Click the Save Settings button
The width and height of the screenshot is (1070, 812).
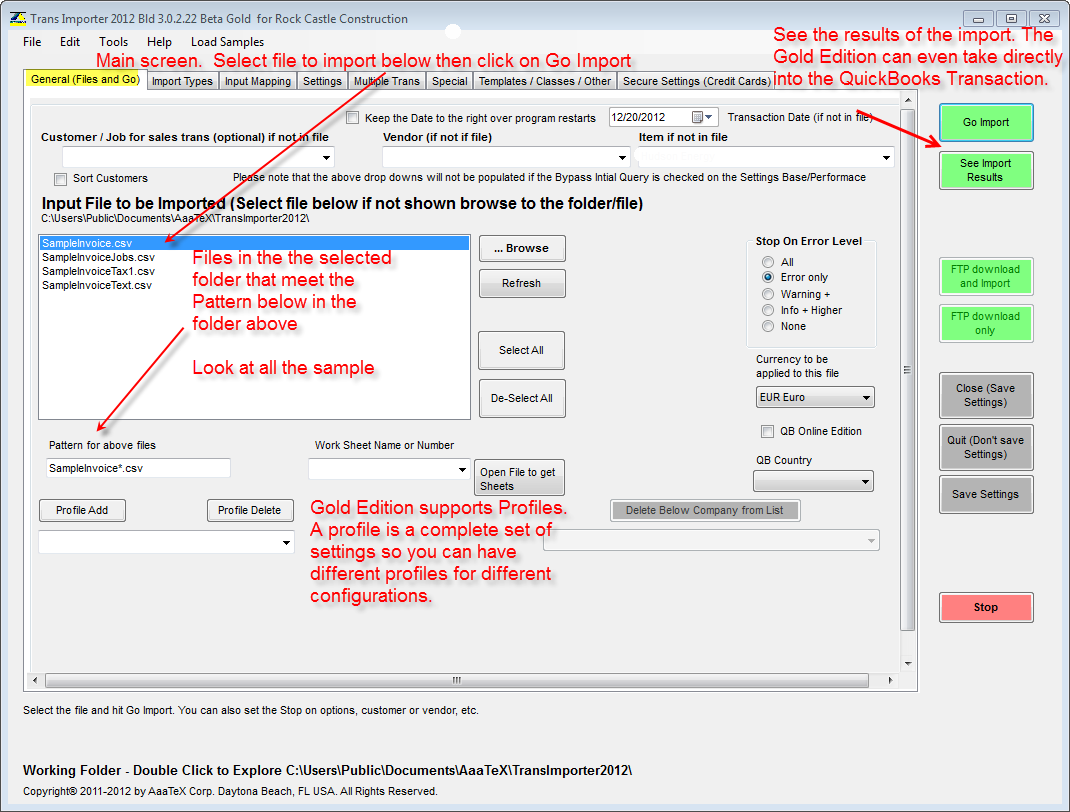(x=986, y=494)
